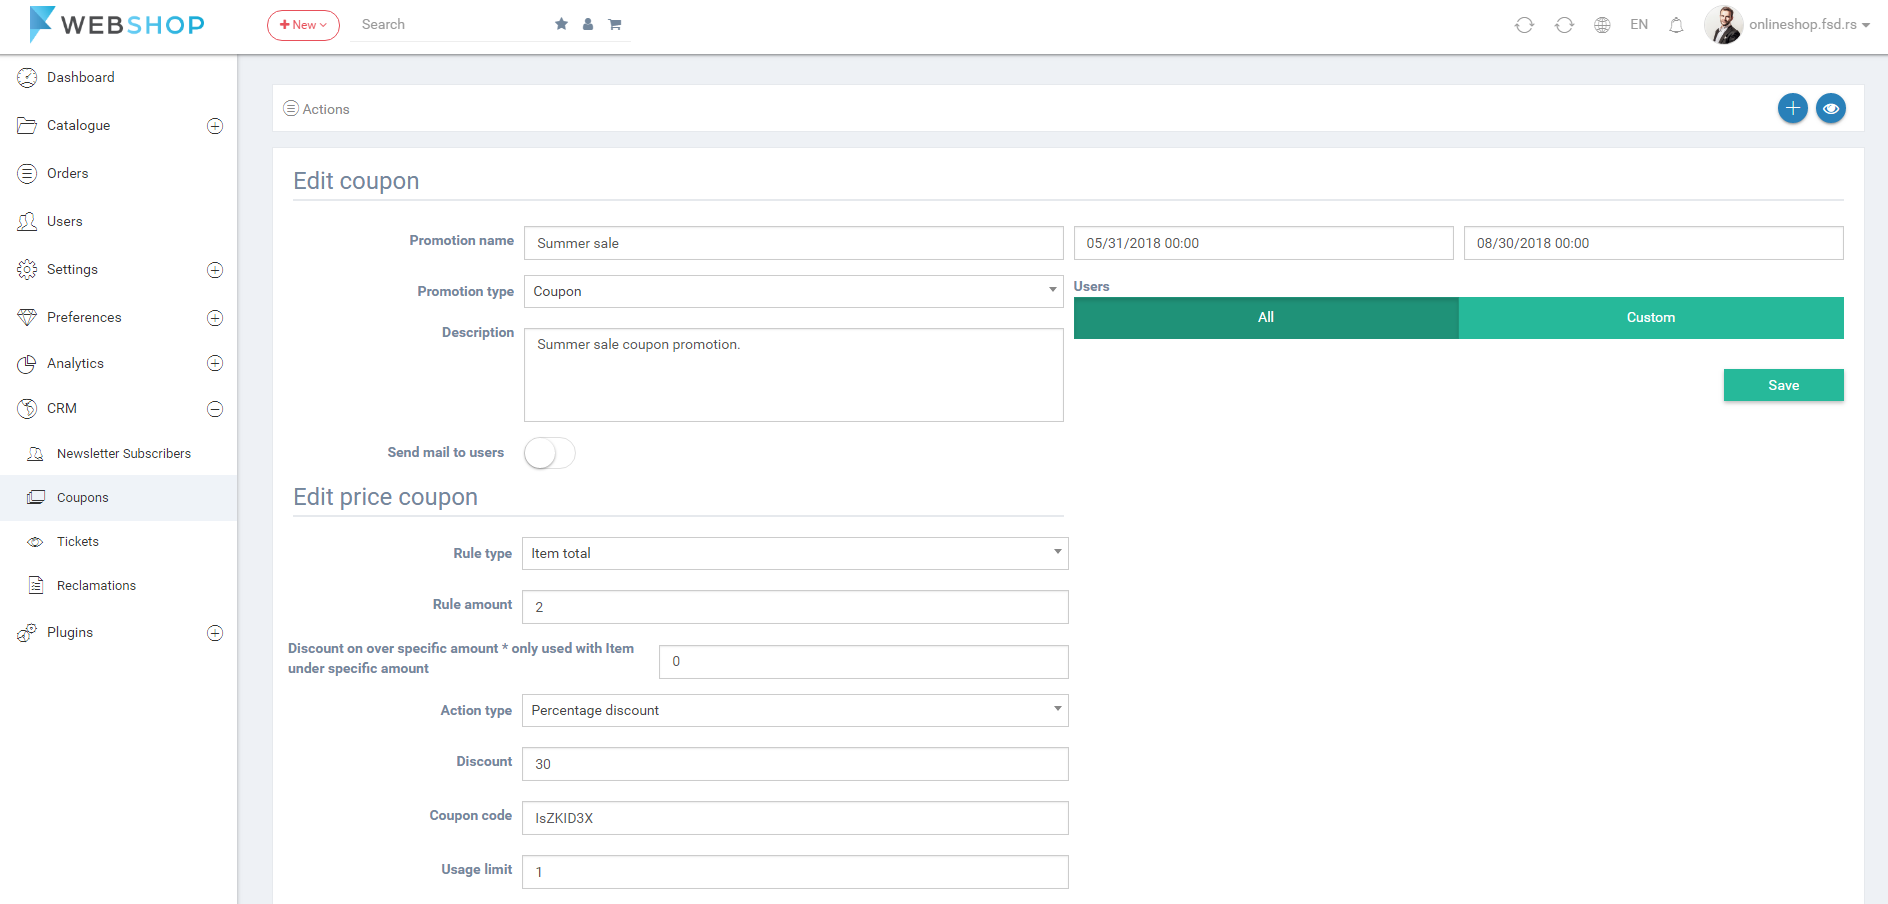1888x904 pixels.
Task: Expand the Settings submenu plus icon
Action: point(215,270)
